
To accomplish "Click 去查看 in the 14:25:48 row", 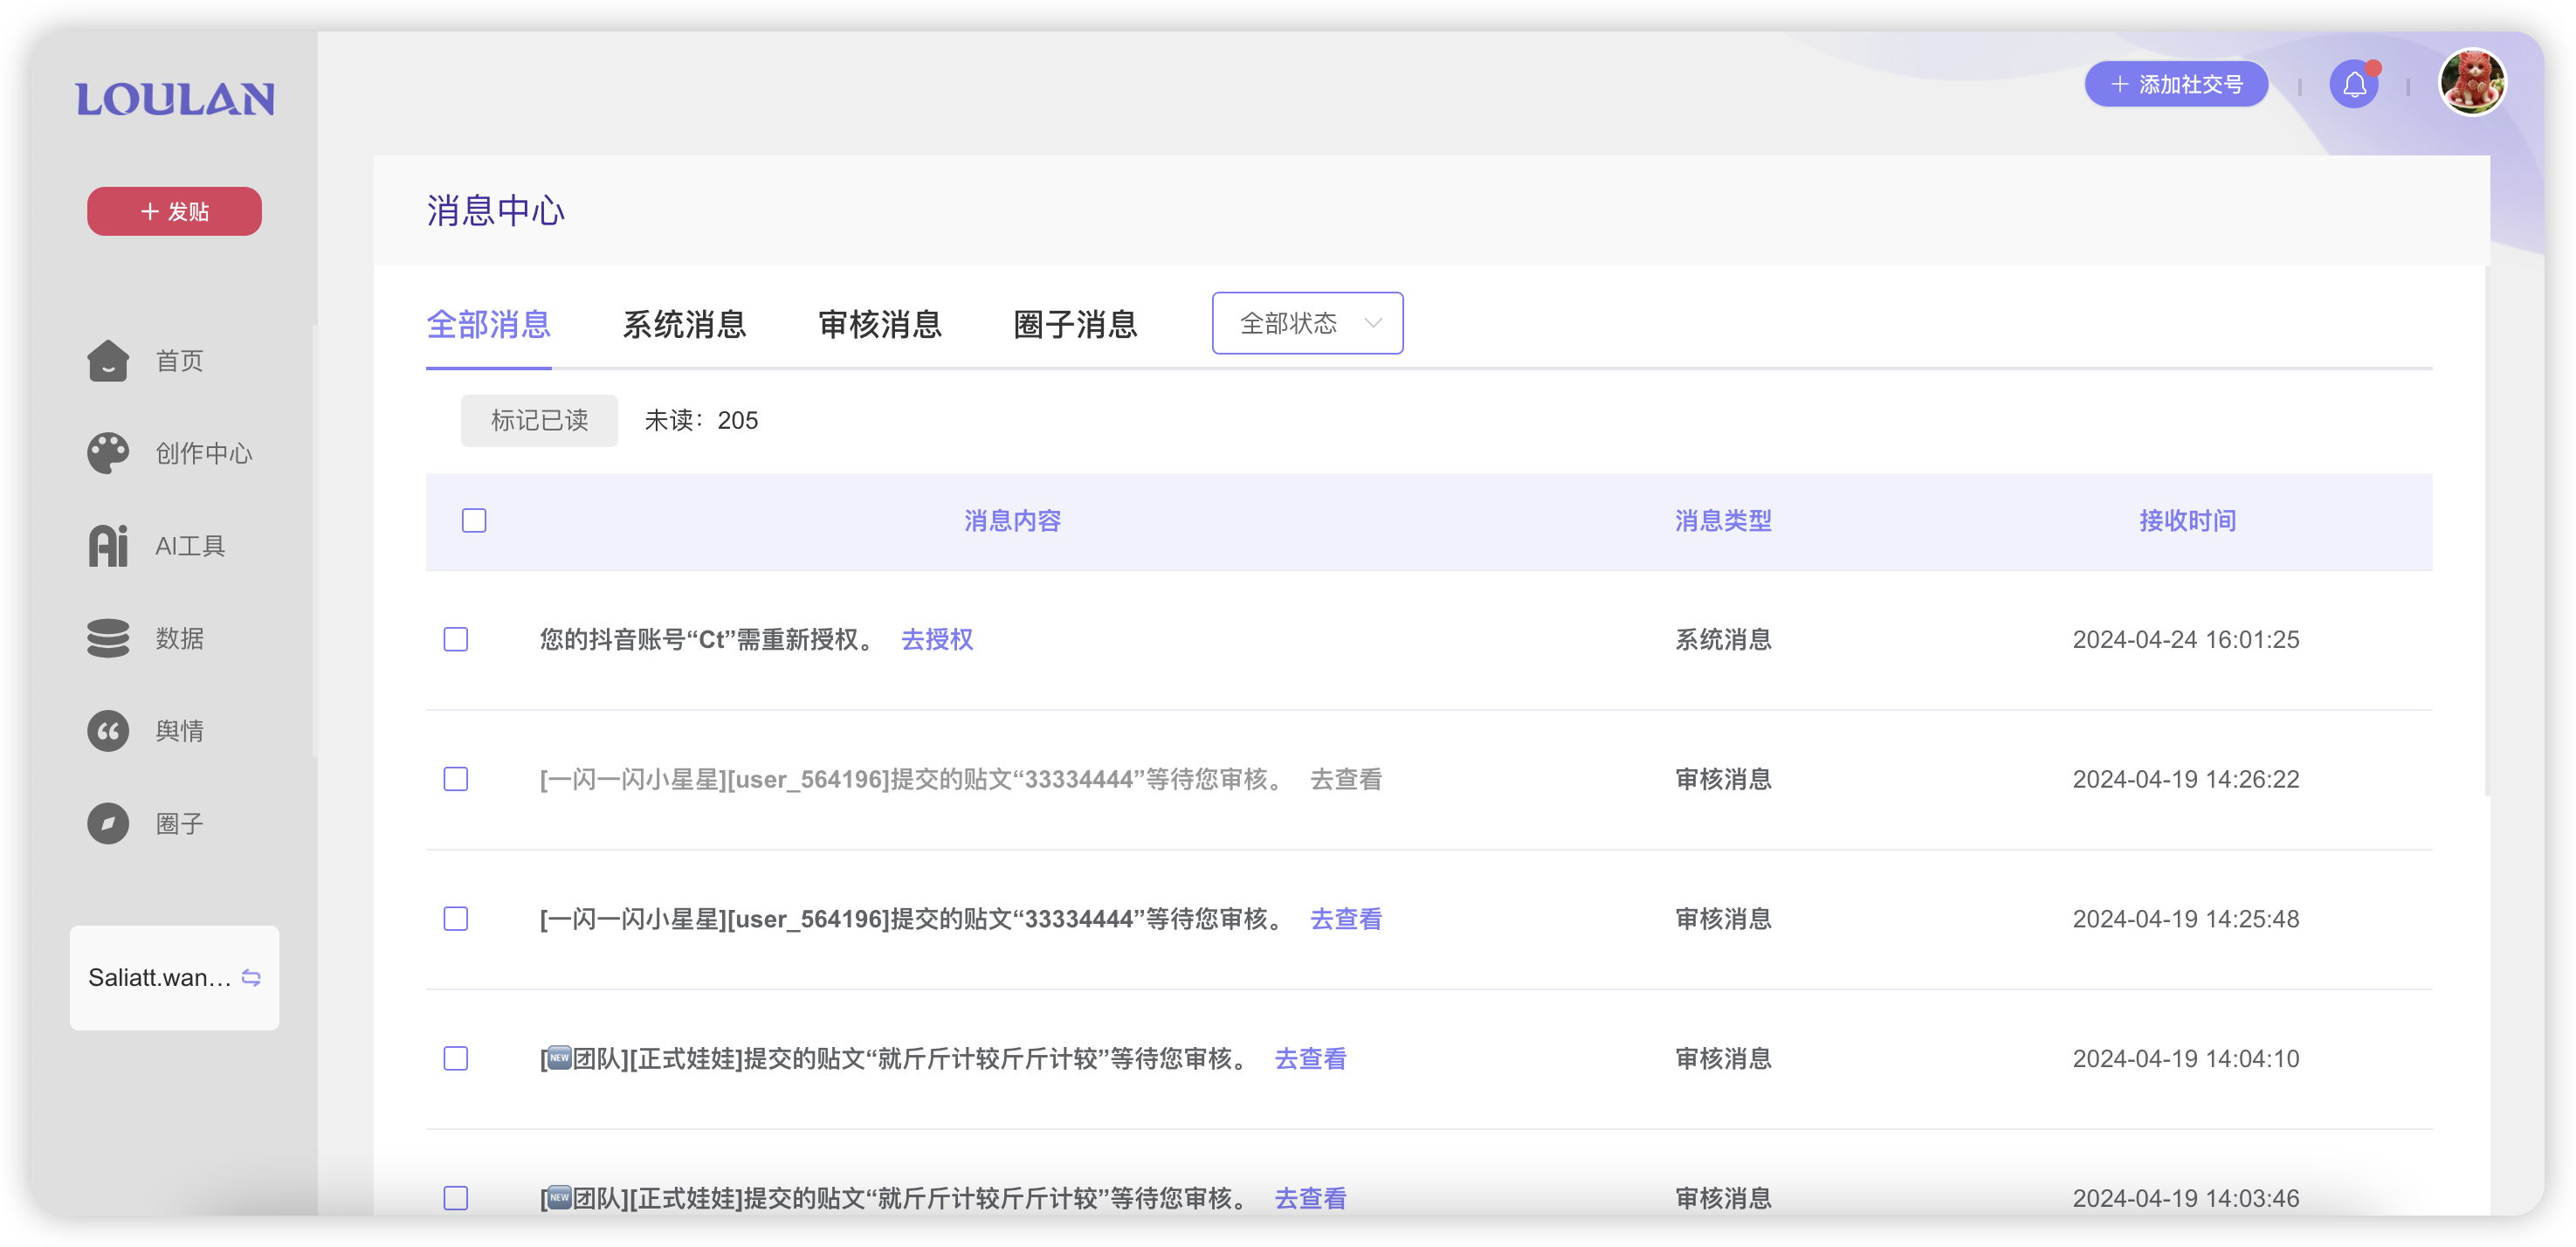I will (1346, 919).
